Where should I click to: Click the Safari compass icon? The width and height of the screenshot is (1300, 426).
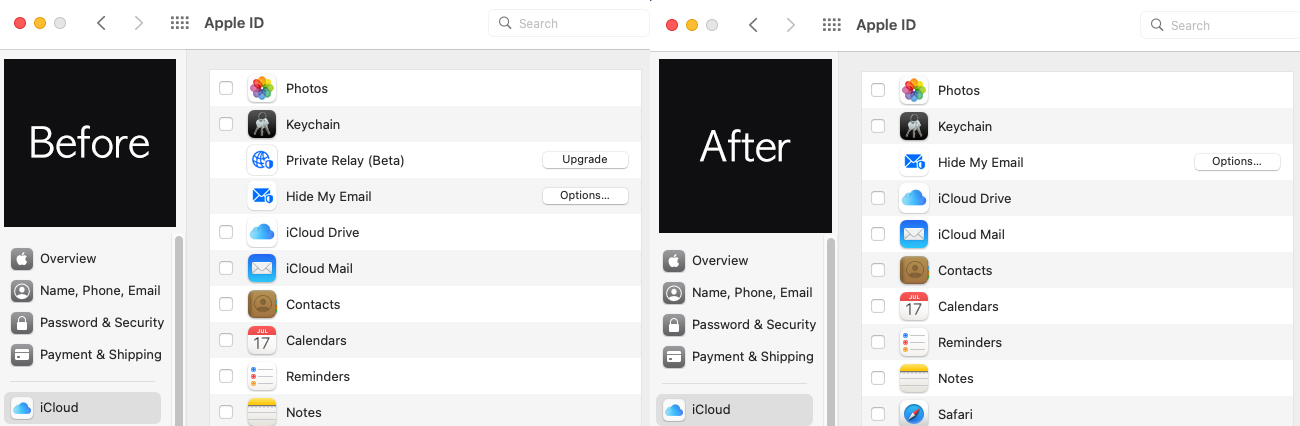point(914,413)
